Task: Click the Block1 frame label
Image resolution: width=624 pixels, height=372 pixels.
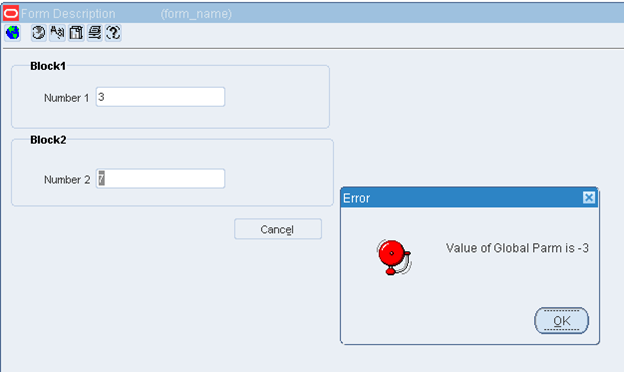Action: [48, 66]
